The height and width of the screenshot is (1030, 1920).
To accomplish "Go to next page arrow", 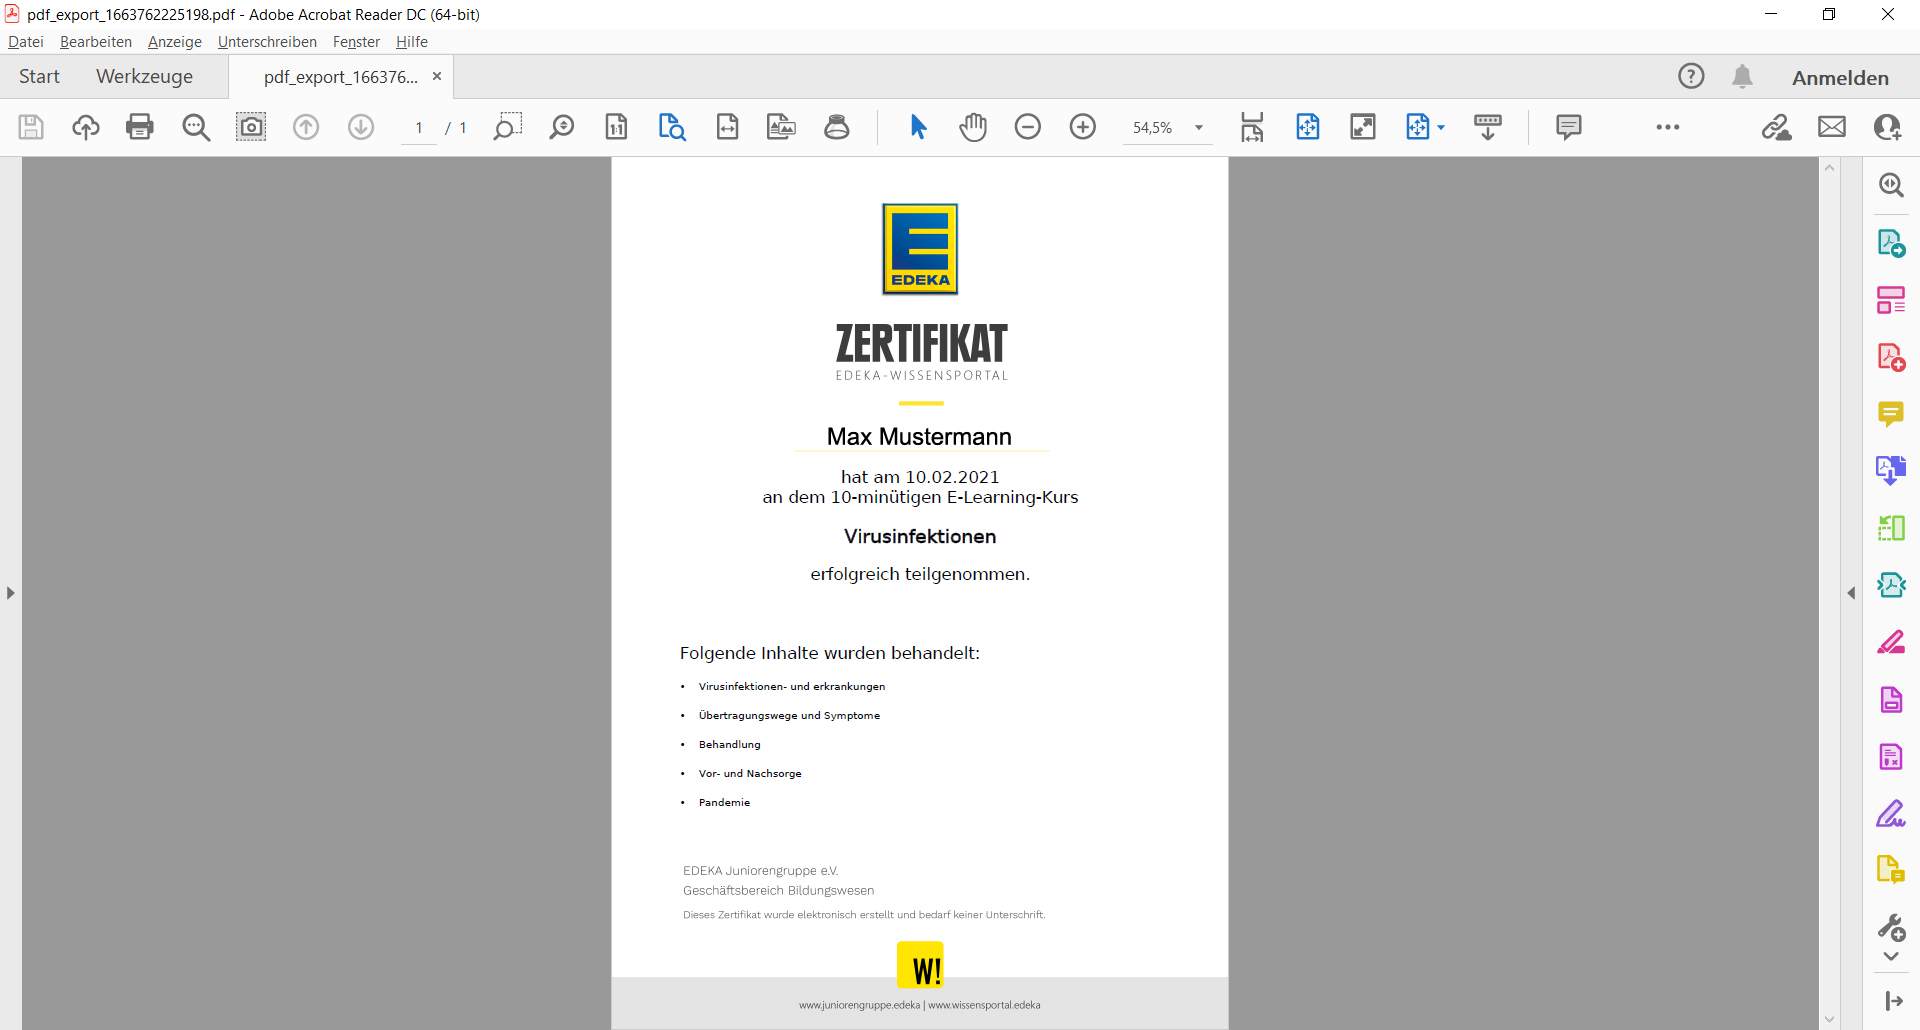I will tap(361, 127).
